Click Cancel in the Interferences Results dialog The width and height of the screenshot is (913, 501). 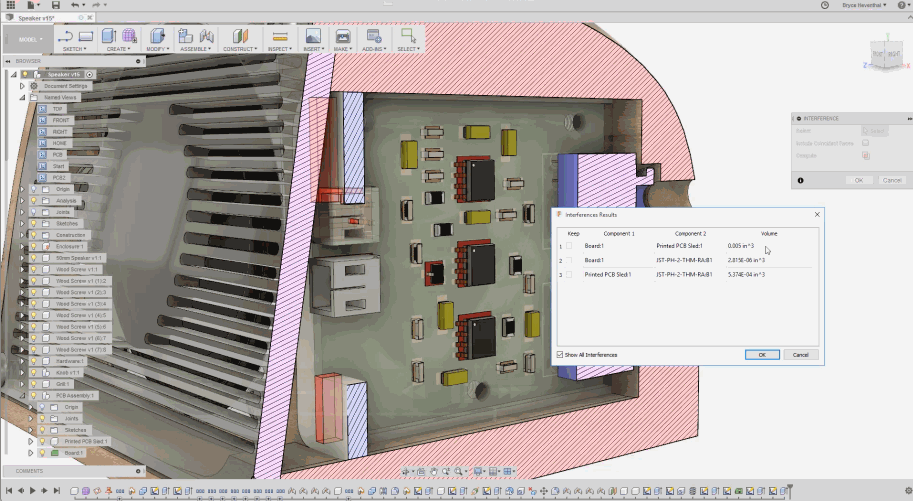point(801,355)
